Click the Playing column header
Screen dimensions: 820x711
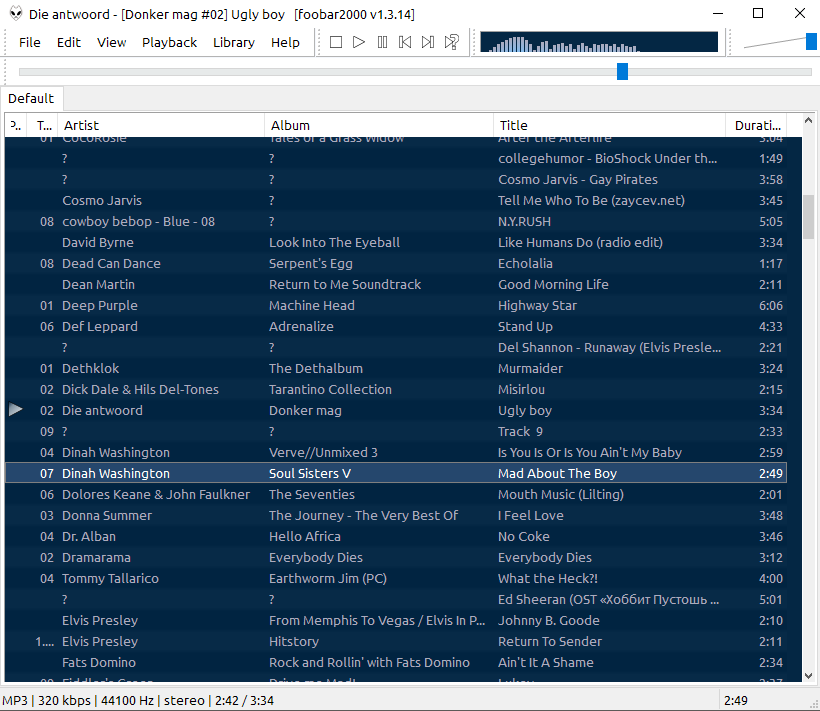point(17,125)
